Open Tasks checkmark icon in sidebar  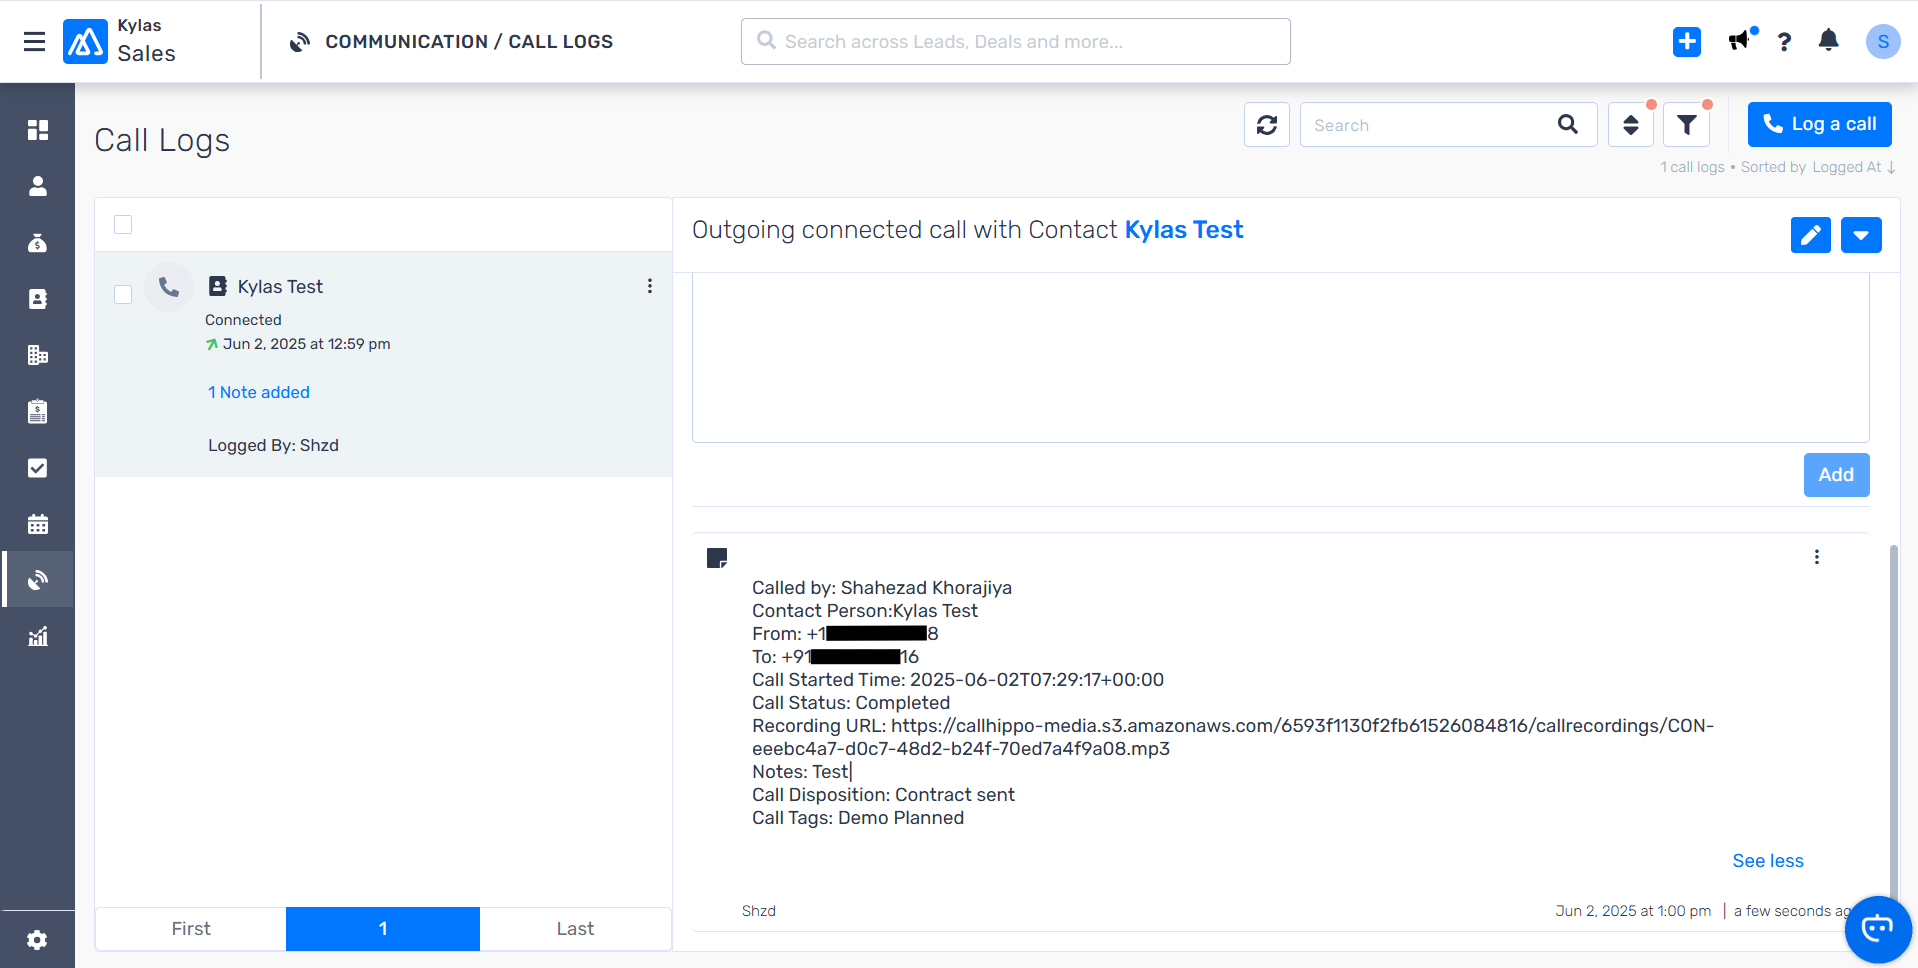(38, 468)
